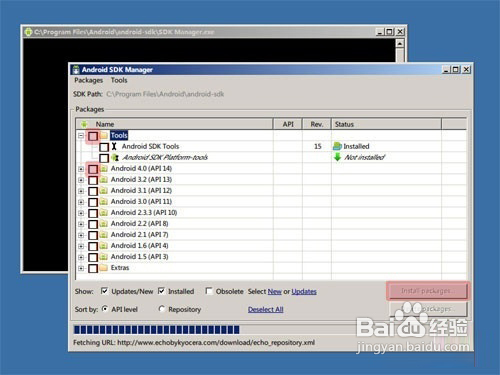The width and height of the screenshot is (500, 375).
Task: Click the green Not installed arrow icon
Action: [x=337, y=157]
